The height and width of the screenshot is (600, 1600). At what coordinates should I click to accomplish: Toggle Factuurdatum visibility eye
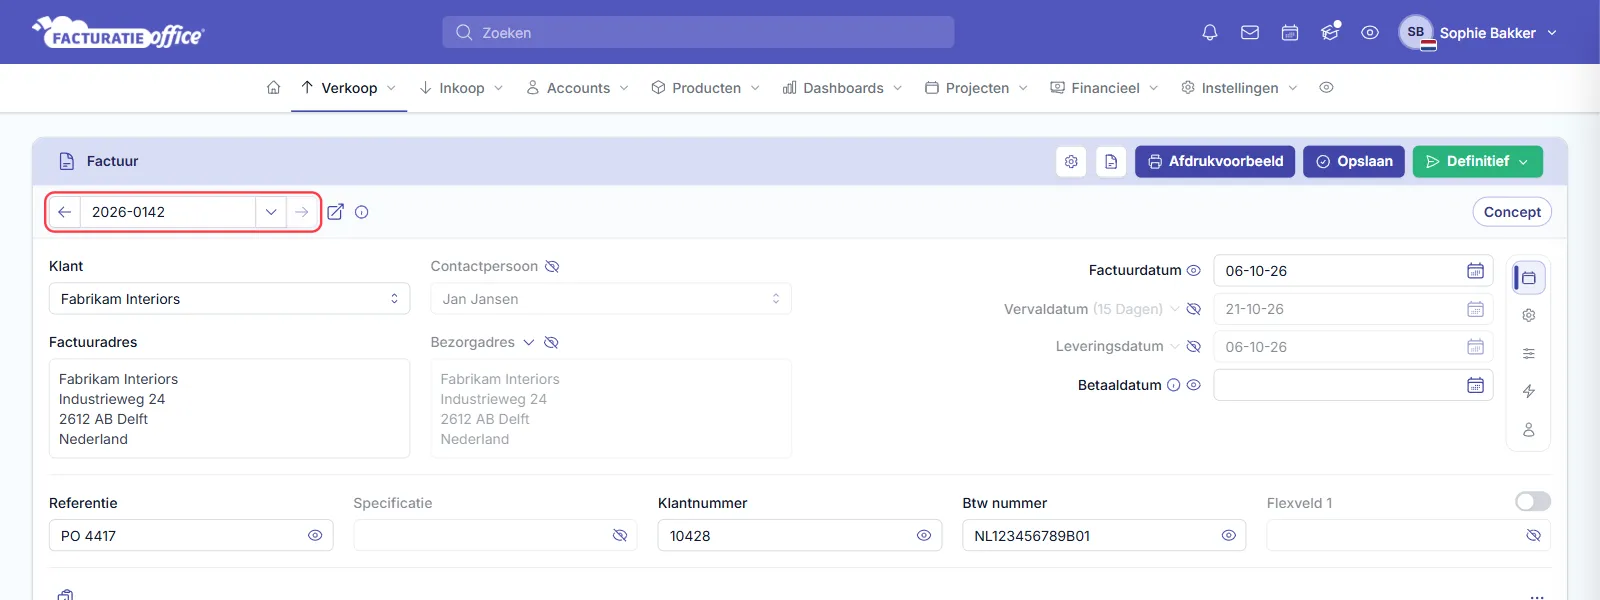(1193, 270)
